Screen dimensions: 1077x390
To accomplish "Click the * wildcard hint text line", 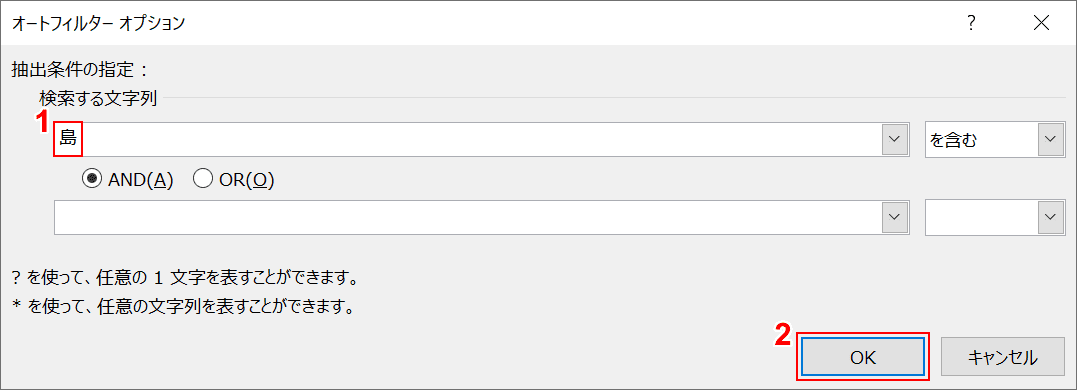I will pos(183,306).
